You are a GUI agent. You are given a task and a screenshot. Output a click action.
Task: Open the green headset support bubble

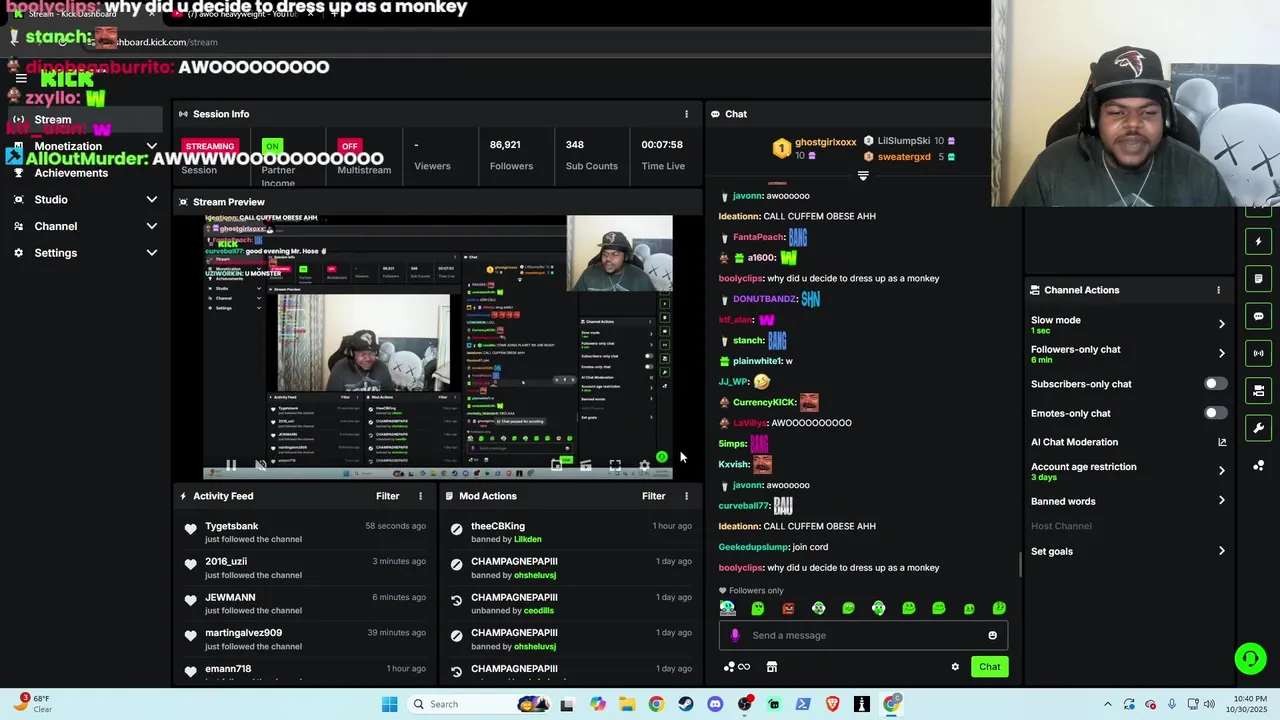tap(1250, 658)
